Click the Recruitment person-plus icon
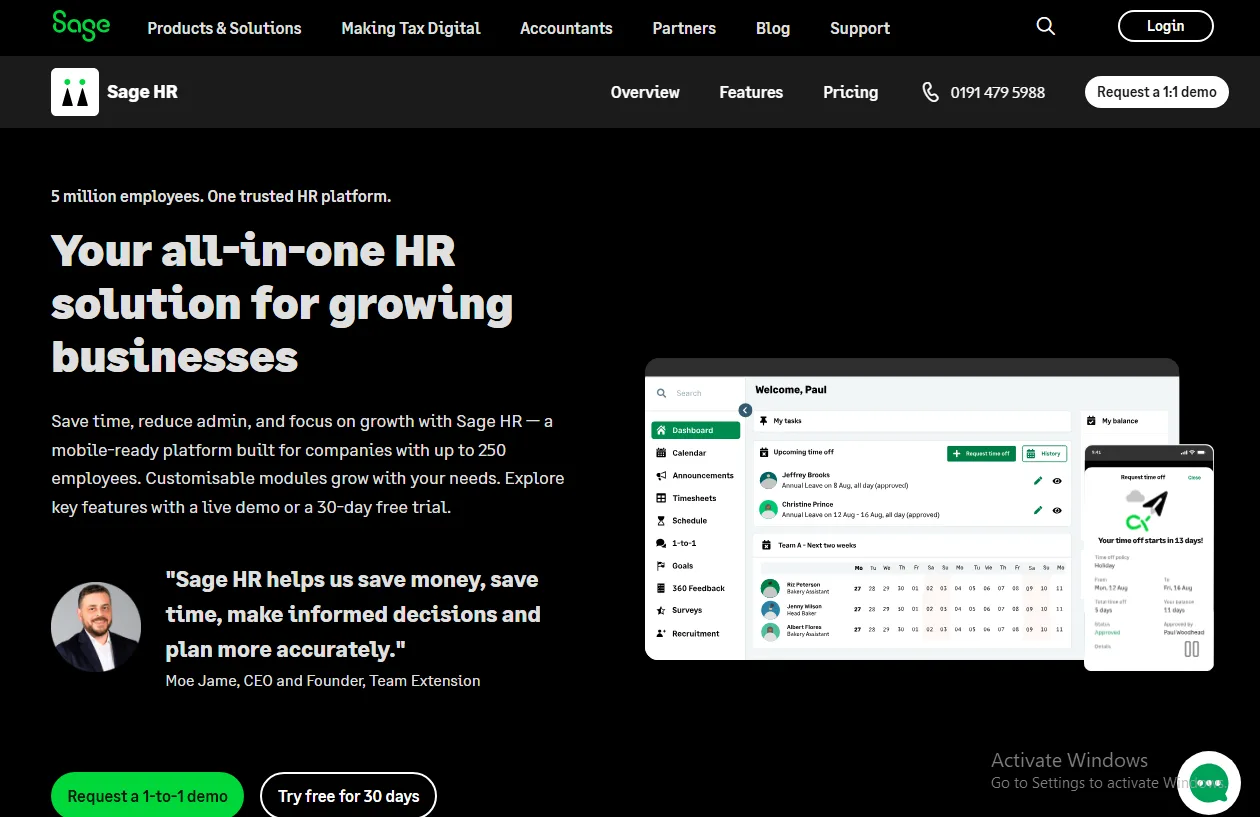The height and width of the screenshot is (817, 1260). pyautogui.click(x=661, y=633)
